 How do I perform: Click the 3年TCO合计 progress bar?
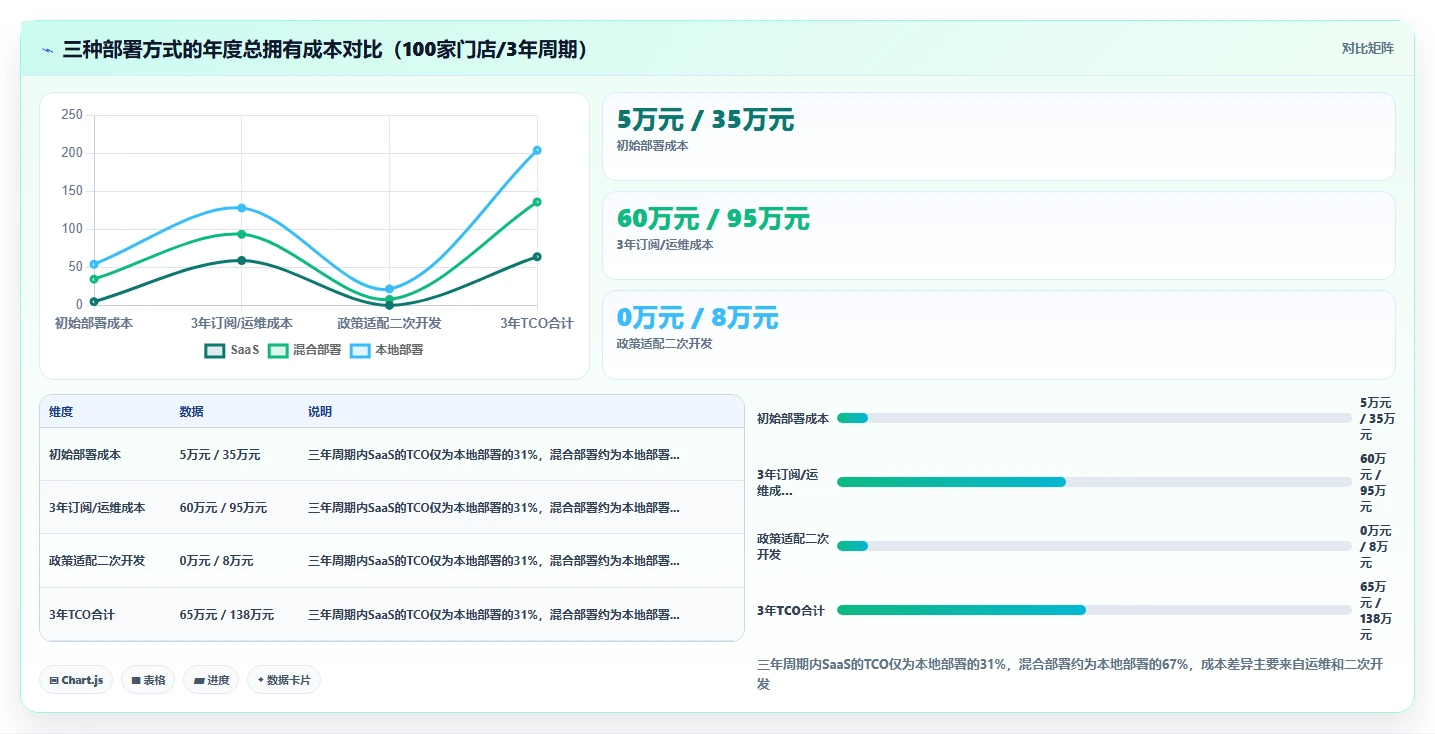tap(1094, 610)
